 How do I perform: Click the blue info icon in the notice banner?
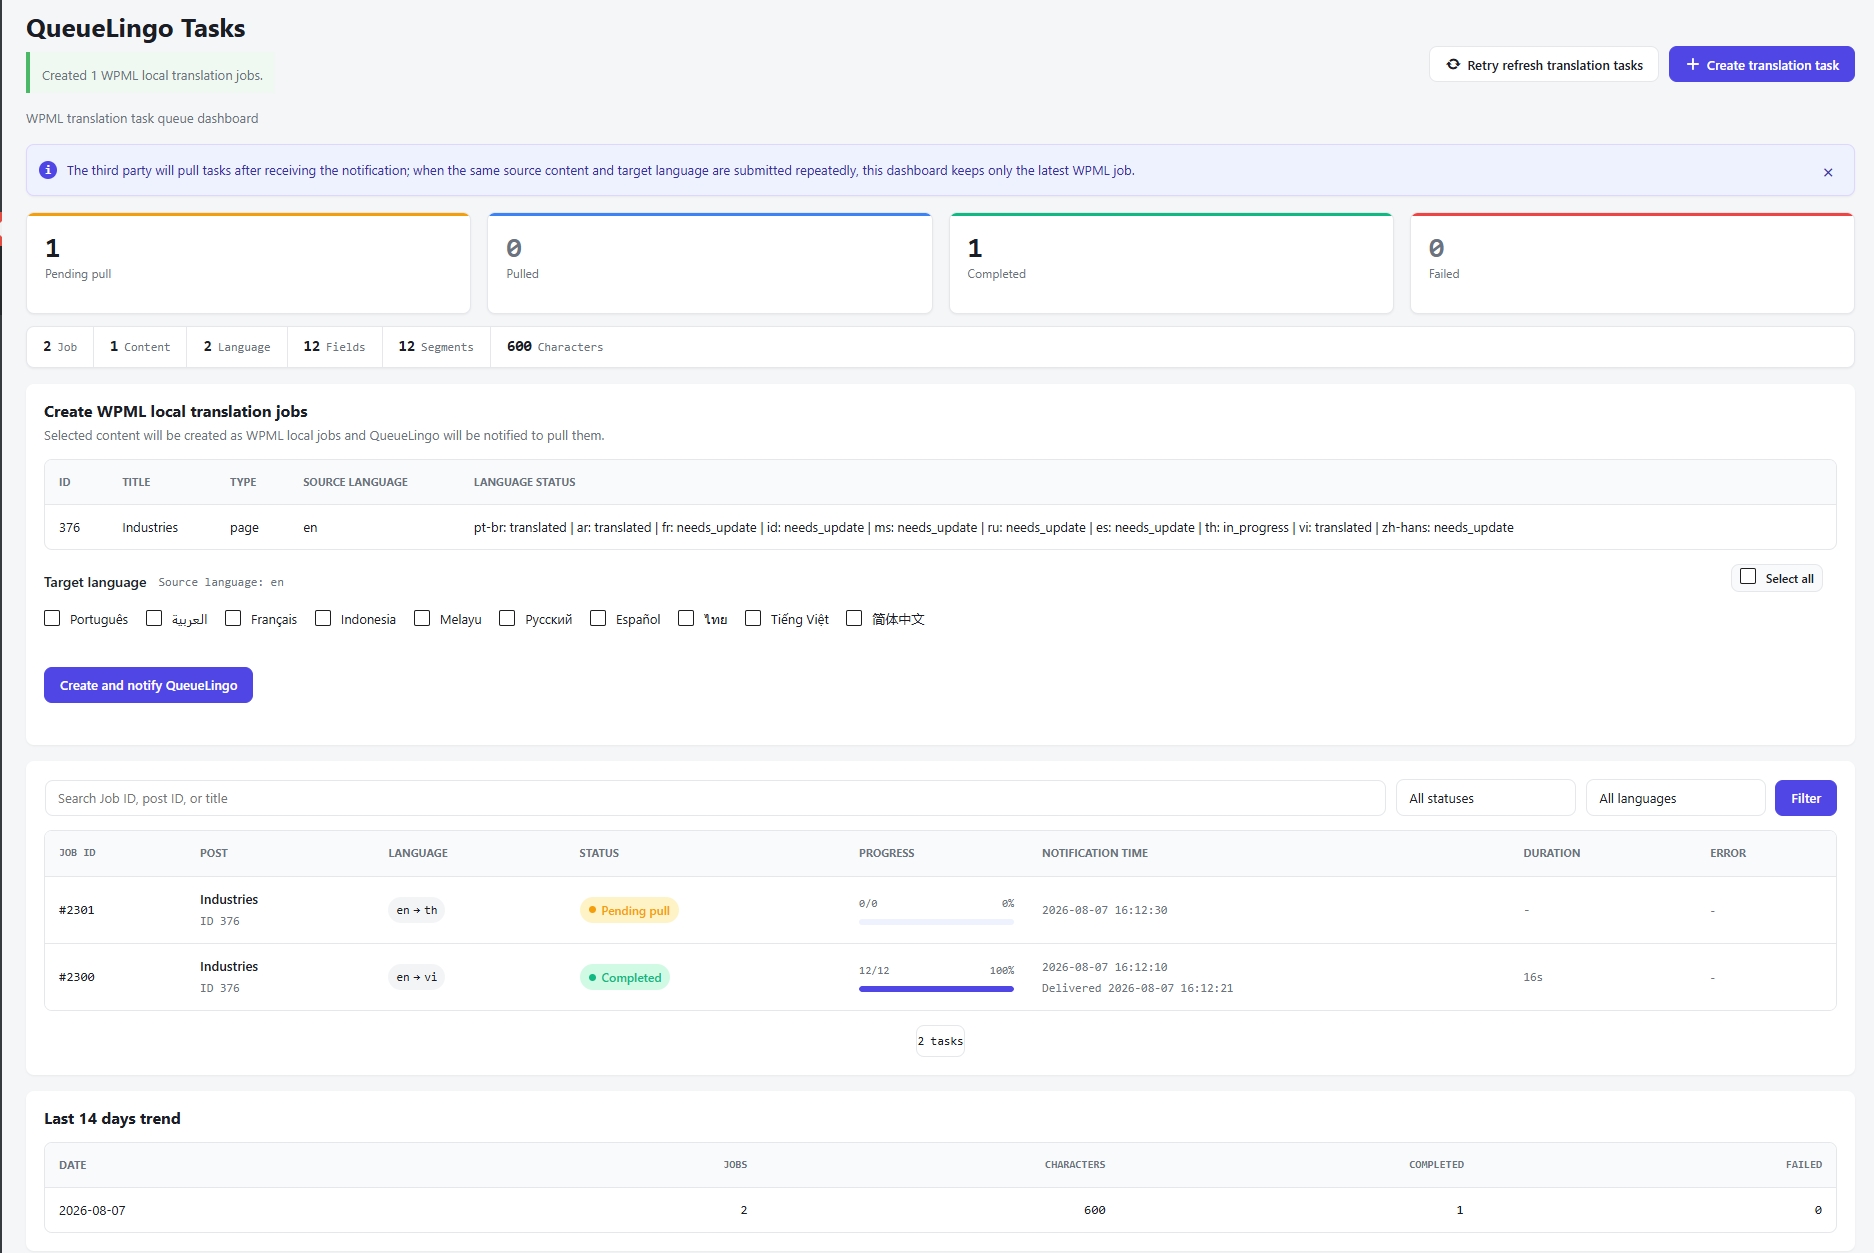pos(47,170)
